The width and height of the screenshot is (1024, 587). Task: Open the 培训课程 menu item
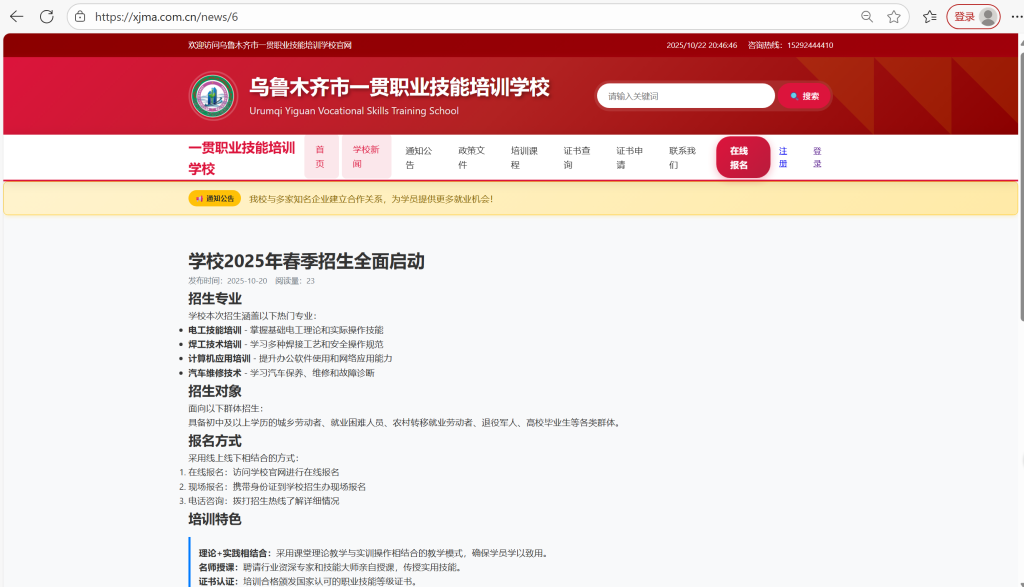524,157
